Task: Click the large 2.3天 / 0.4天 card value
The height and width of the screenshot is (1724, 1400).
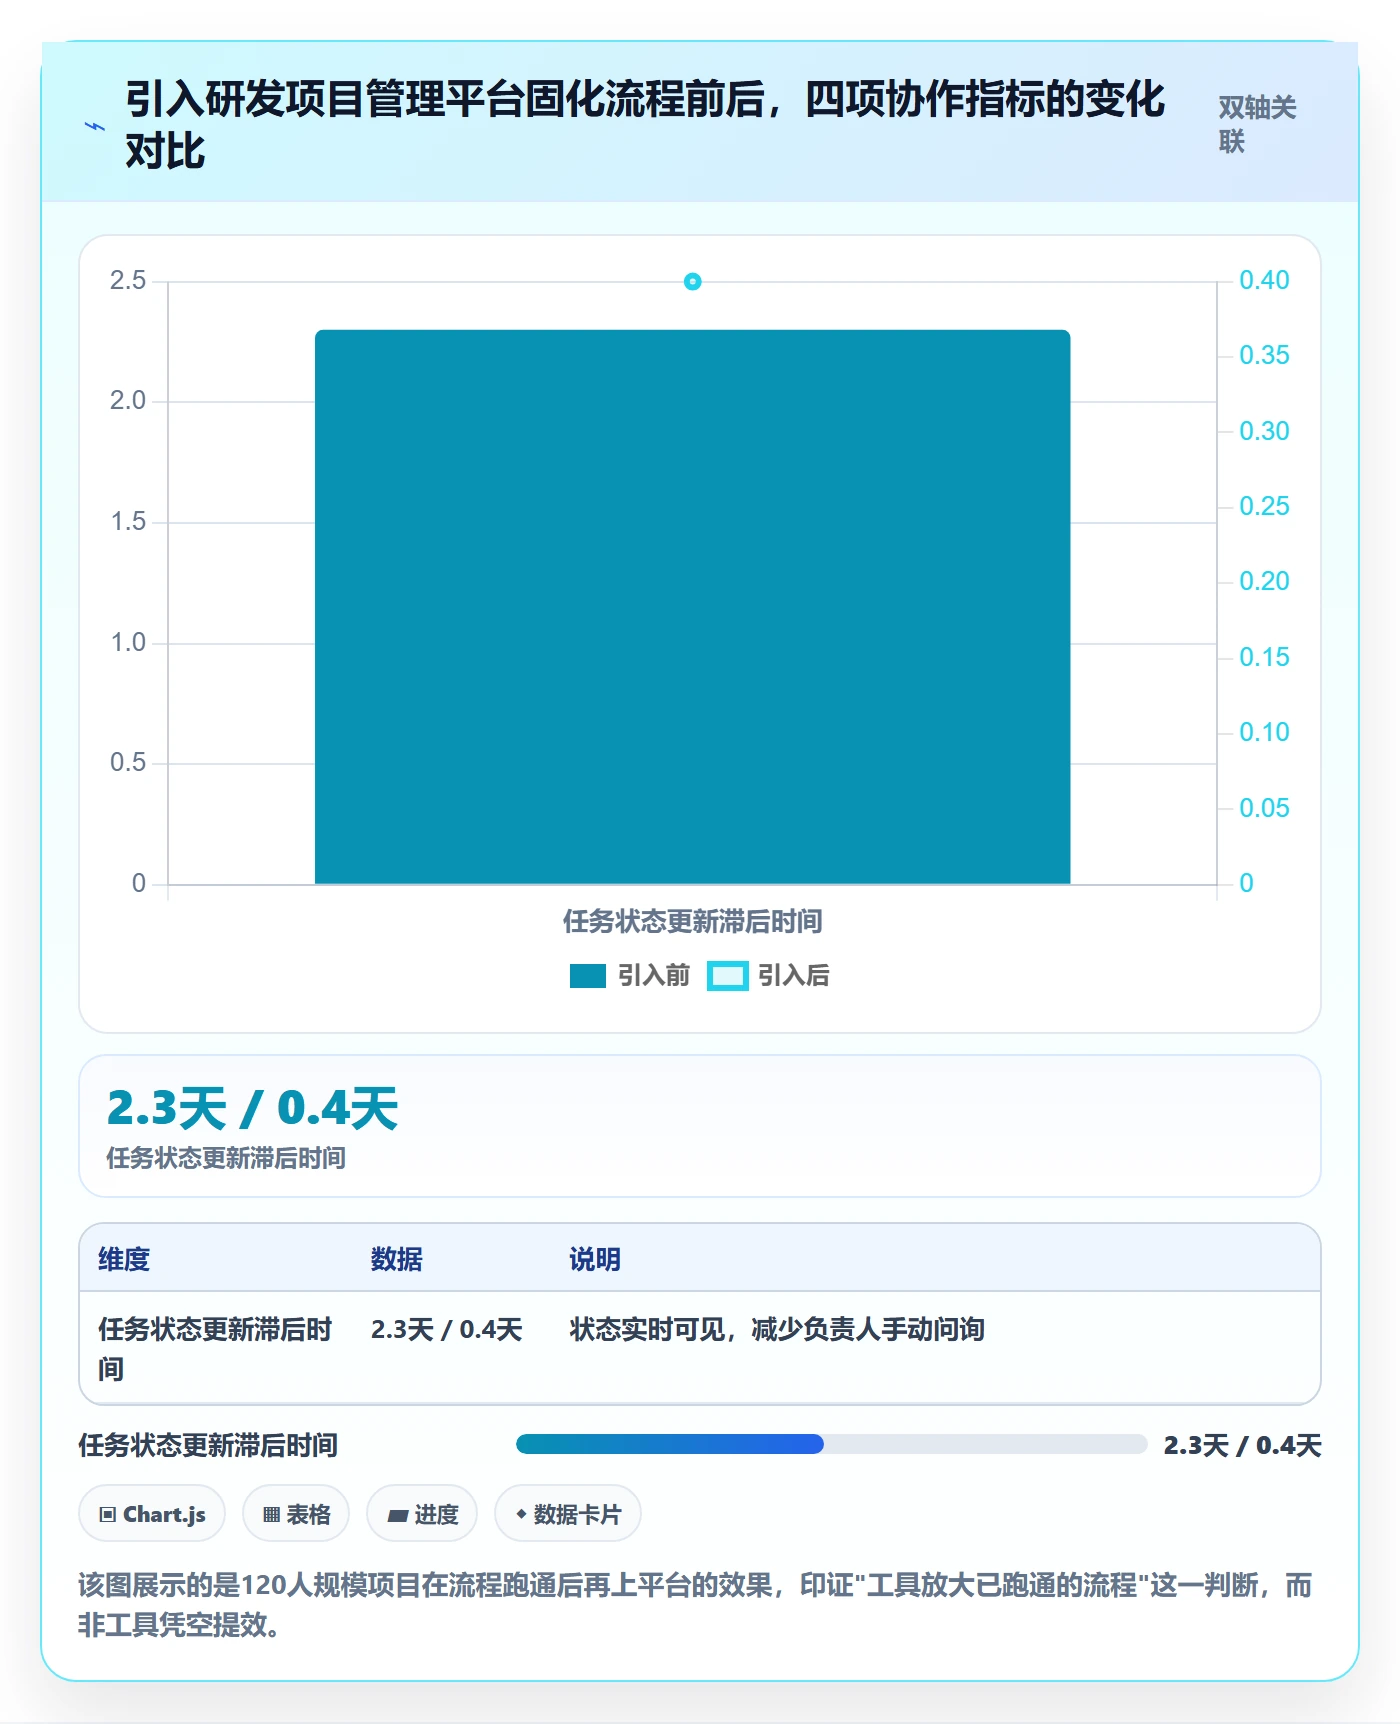Action: click(x=252, y=1108)
